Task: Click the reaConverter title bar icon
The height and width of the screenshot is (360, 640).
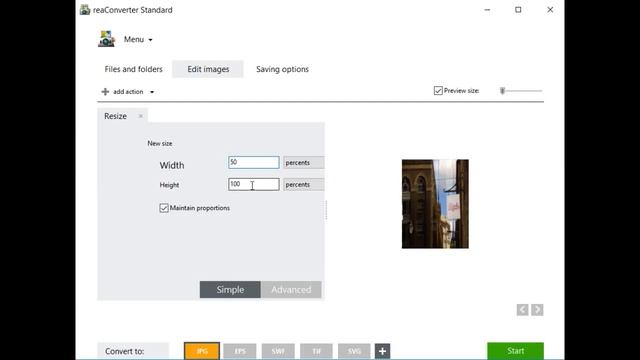Action: coord(85,9)
